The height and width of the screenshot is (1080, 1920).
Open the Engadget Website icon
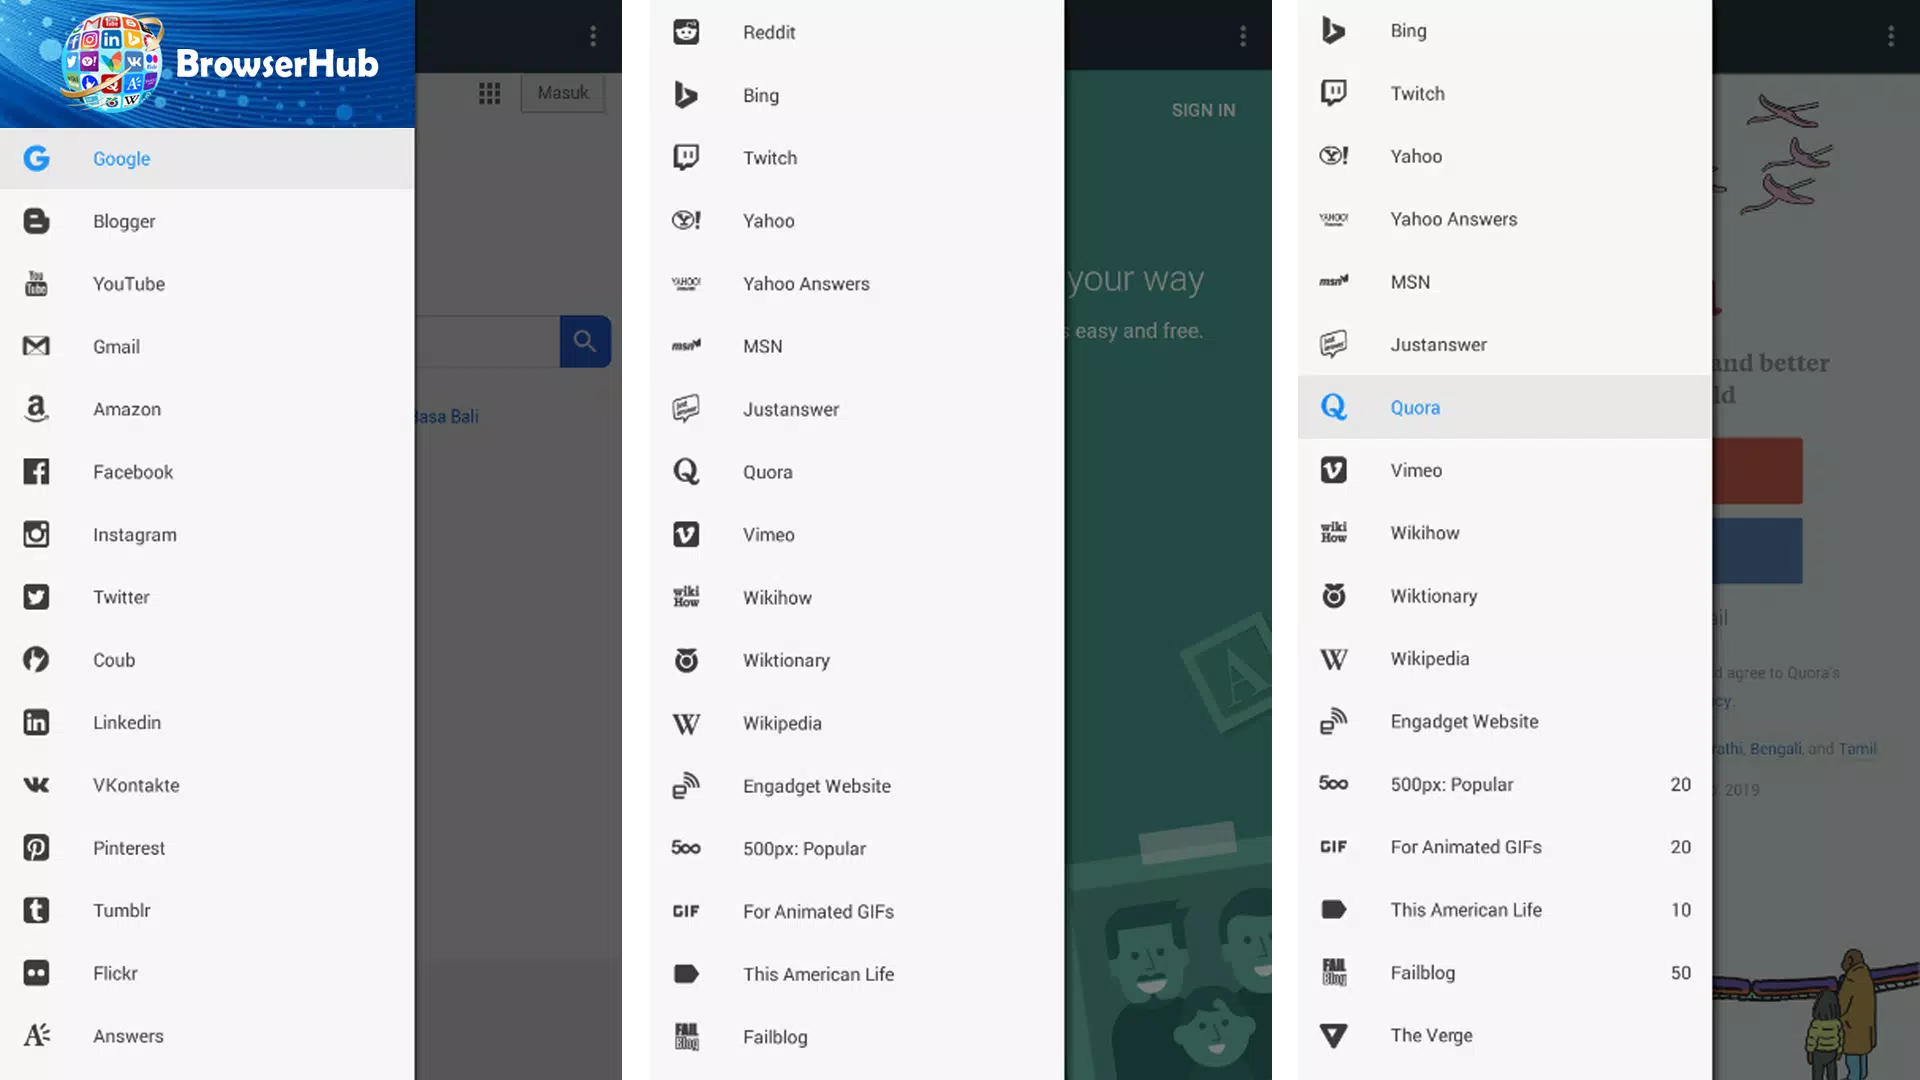pos(684,785)
